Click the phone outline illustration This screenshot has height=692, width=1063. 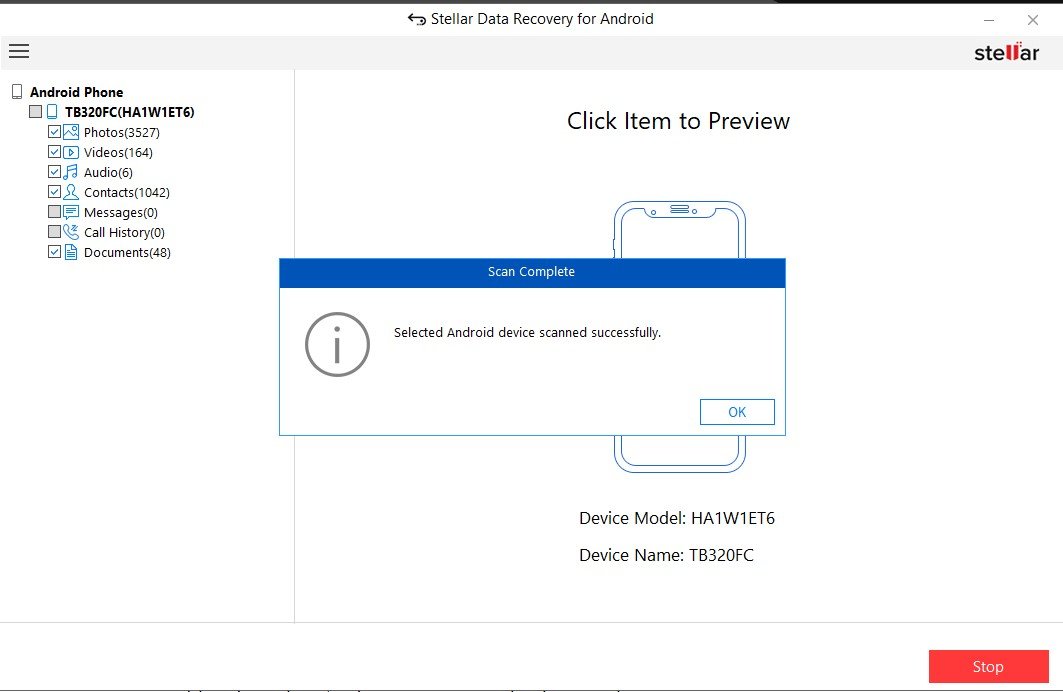[680, 229]
